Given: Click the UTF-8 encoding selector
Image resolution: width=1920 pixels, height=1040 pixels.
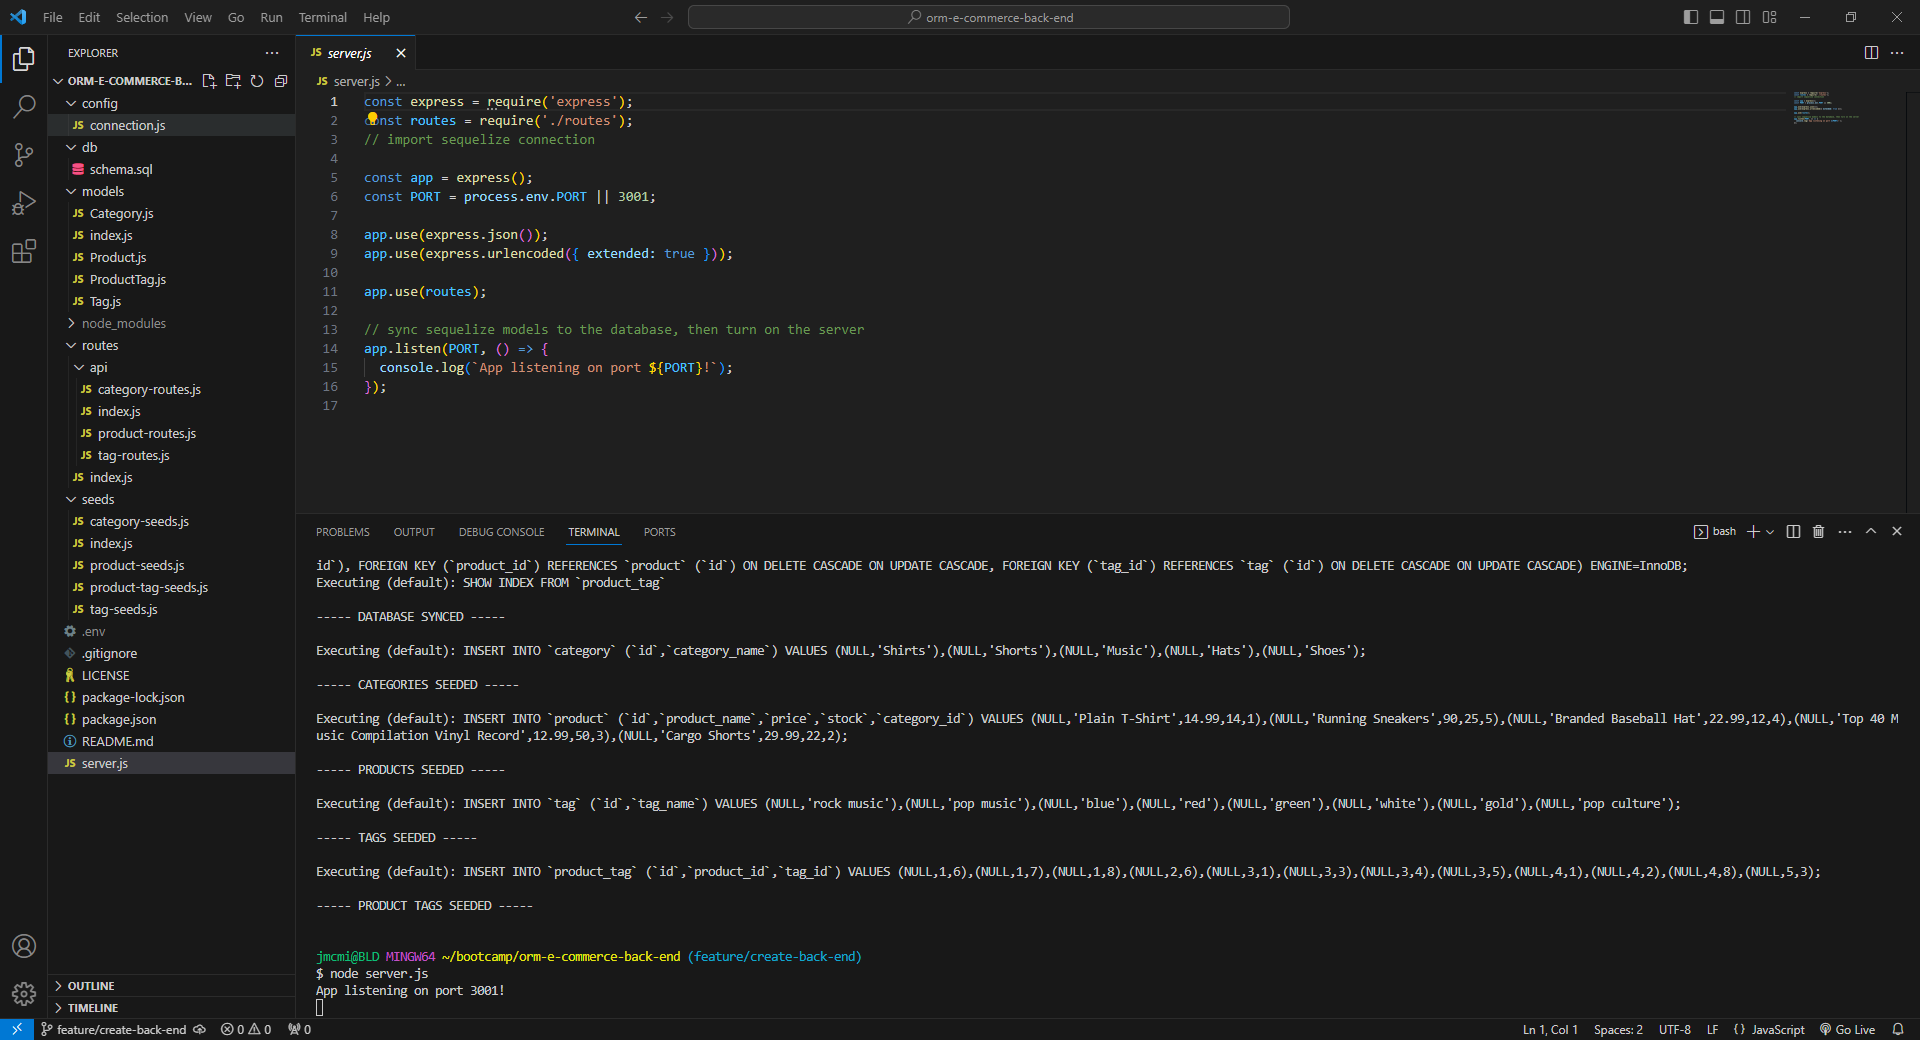Looking at the screenshot, I should click(1675, 1030).
